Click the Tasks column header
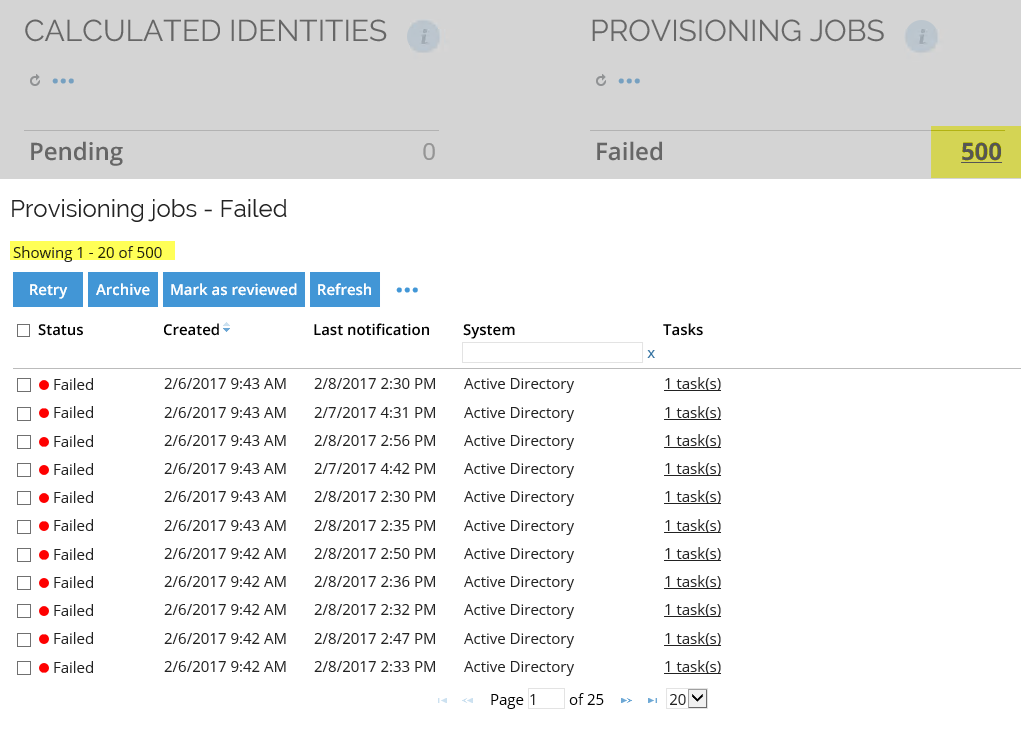Image resolution: width=1021 pixels, height=731 pixels. pyautogui.click(x=683, y=329)
